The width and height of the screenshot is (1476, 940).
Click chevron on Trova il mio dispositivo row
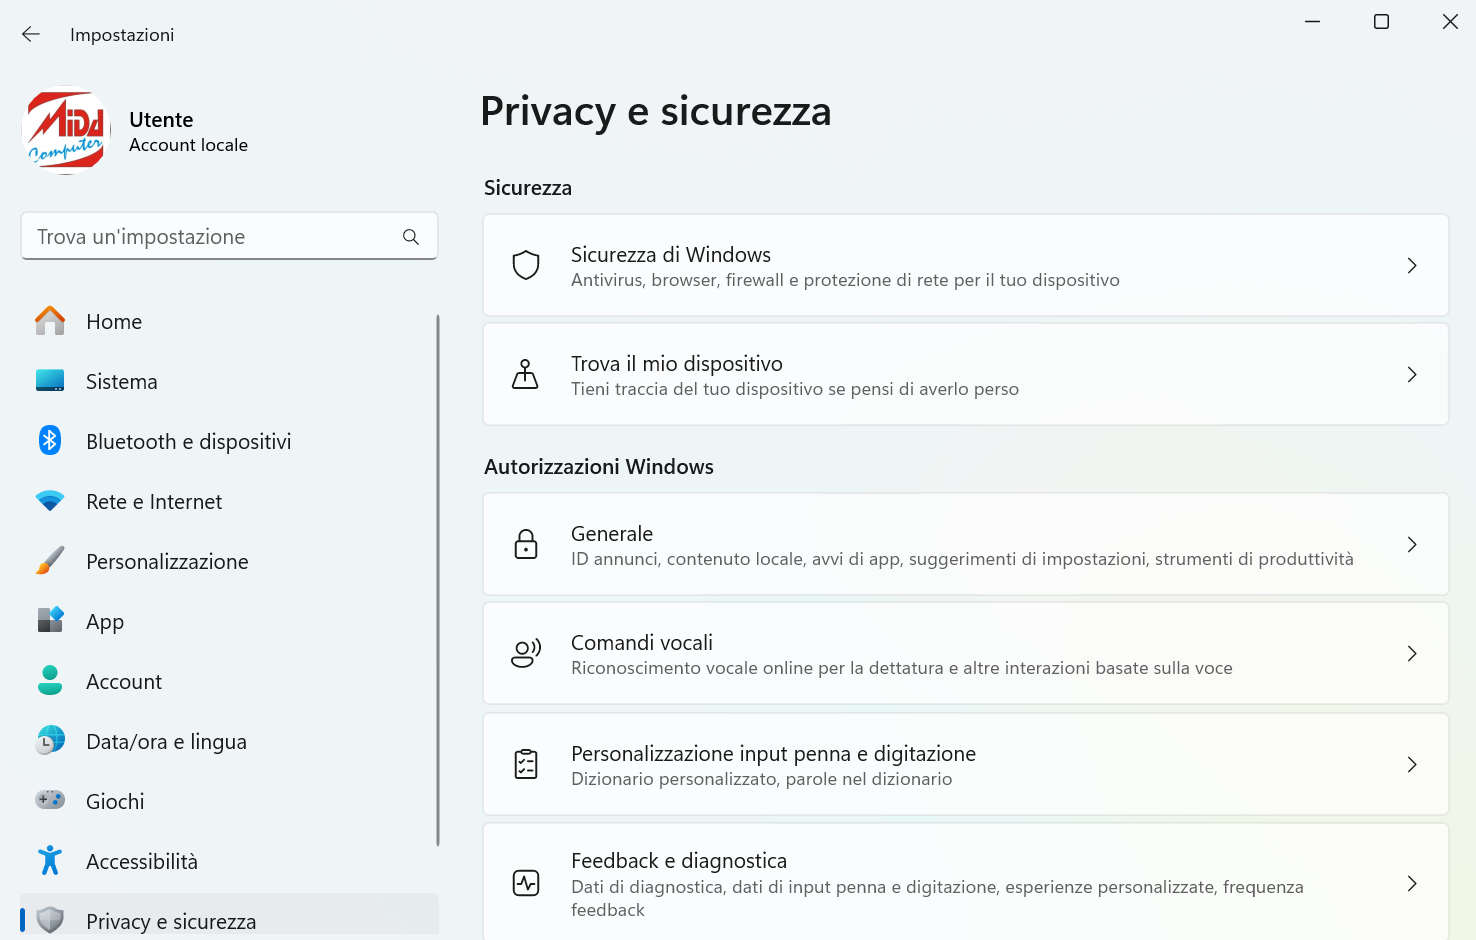(x=1412, y=374)
